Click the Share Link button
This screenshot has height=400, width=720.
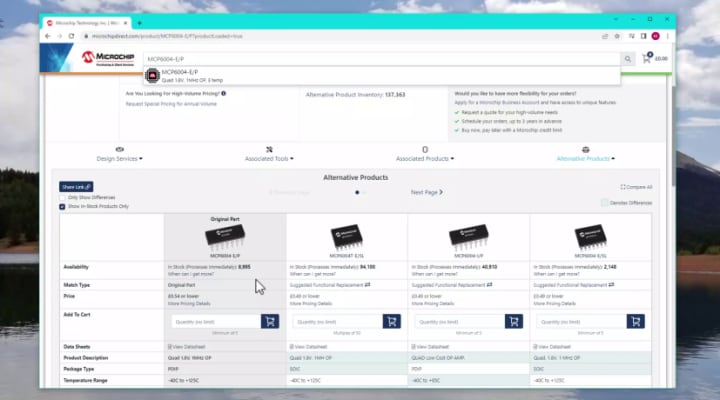[76, 187]
